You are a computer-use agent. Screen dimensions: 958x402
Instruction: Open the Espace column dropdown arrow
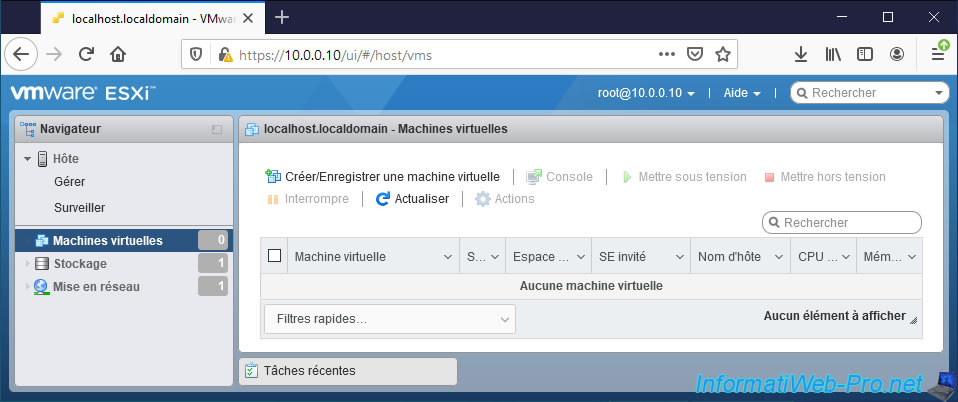580,257
